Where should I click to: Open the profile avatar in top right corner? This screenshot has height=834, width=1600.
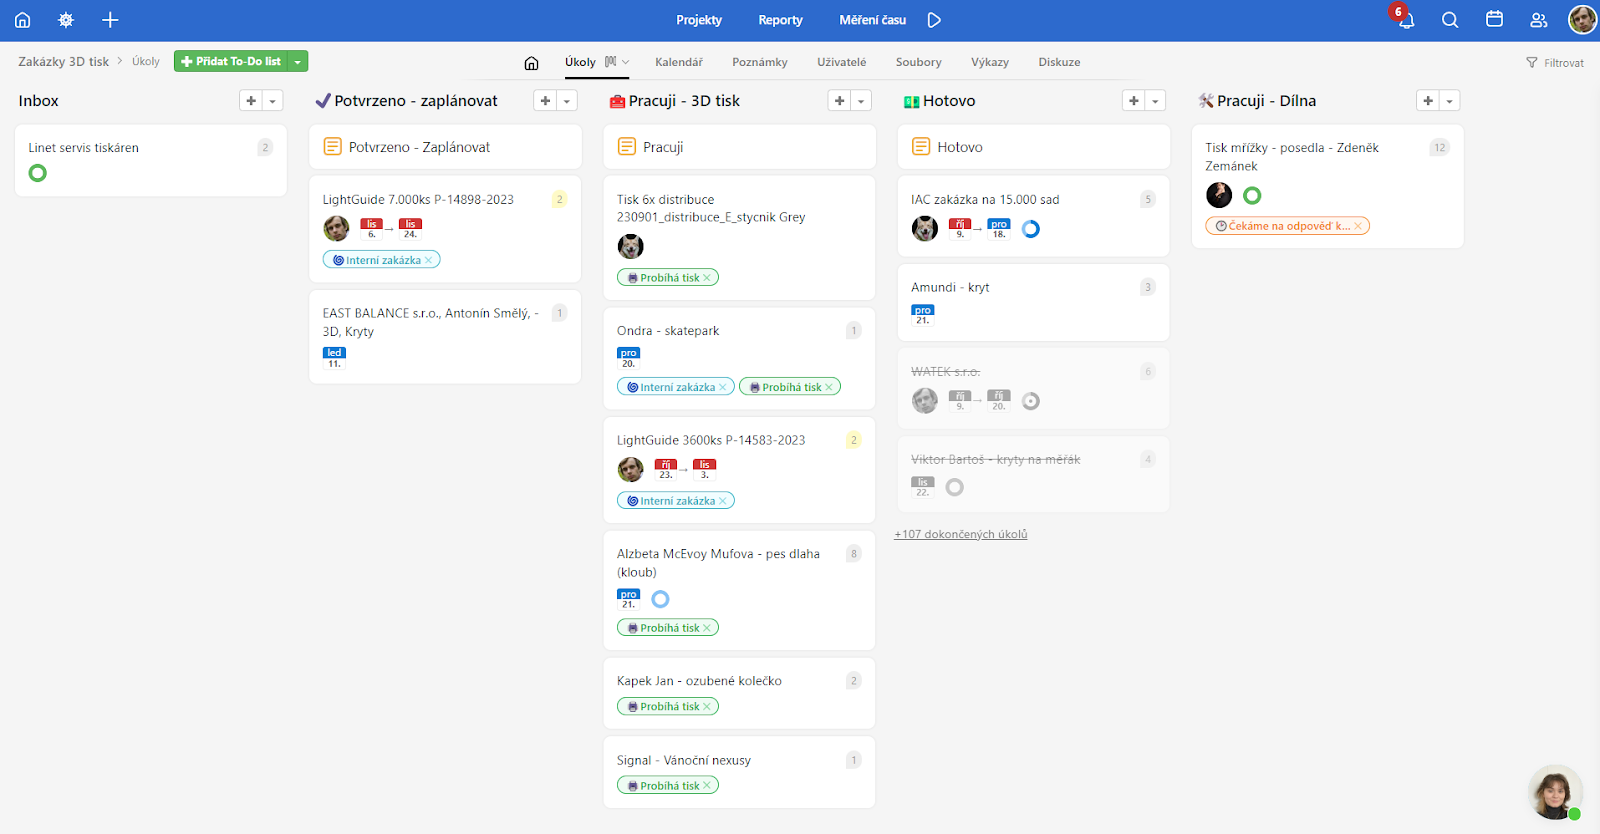pos(1582,19)
